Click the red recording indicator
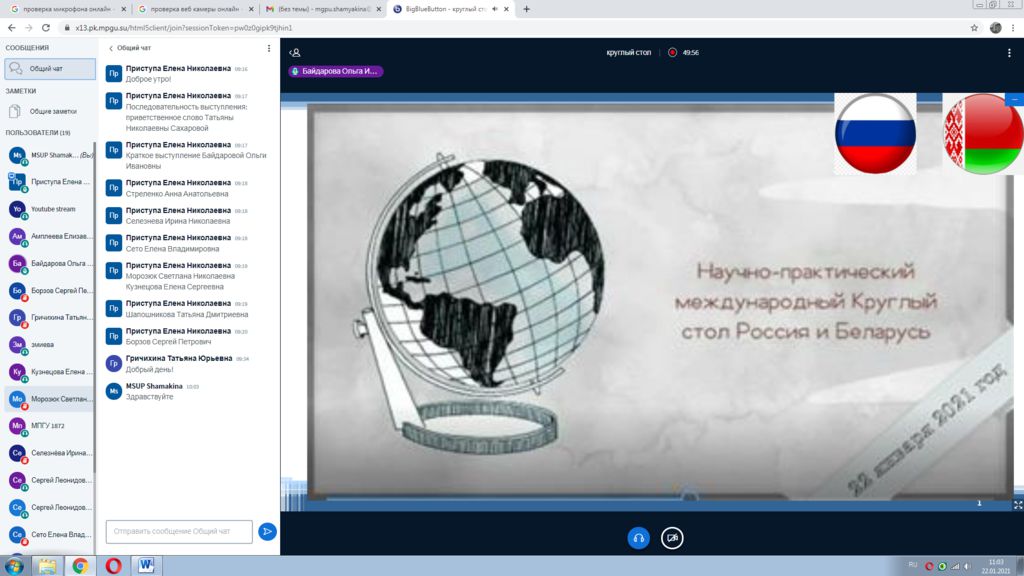 coord(672,52)
